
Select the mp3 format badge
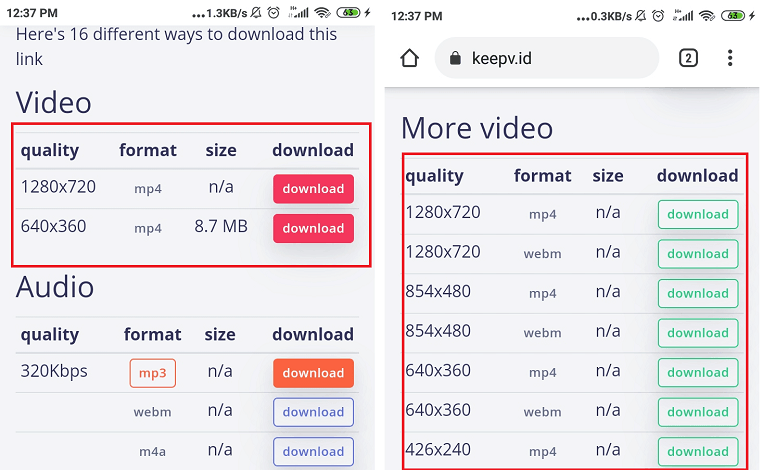point(152,373)
